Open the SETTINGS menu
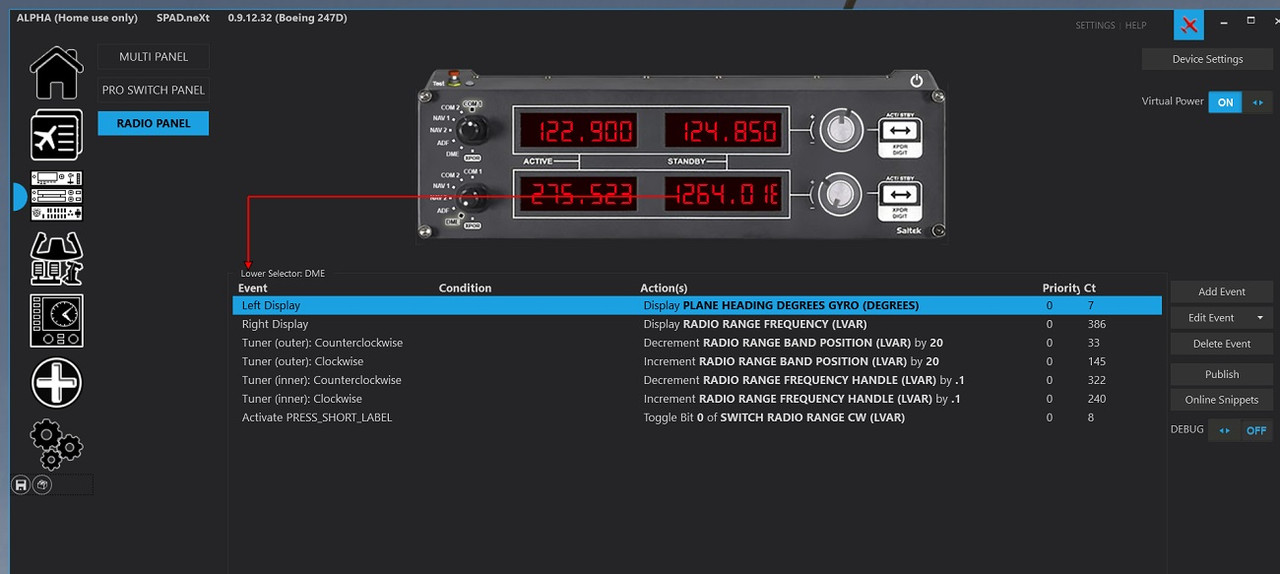This screenshot has width=1280, height=574. tap(1095, 25)
